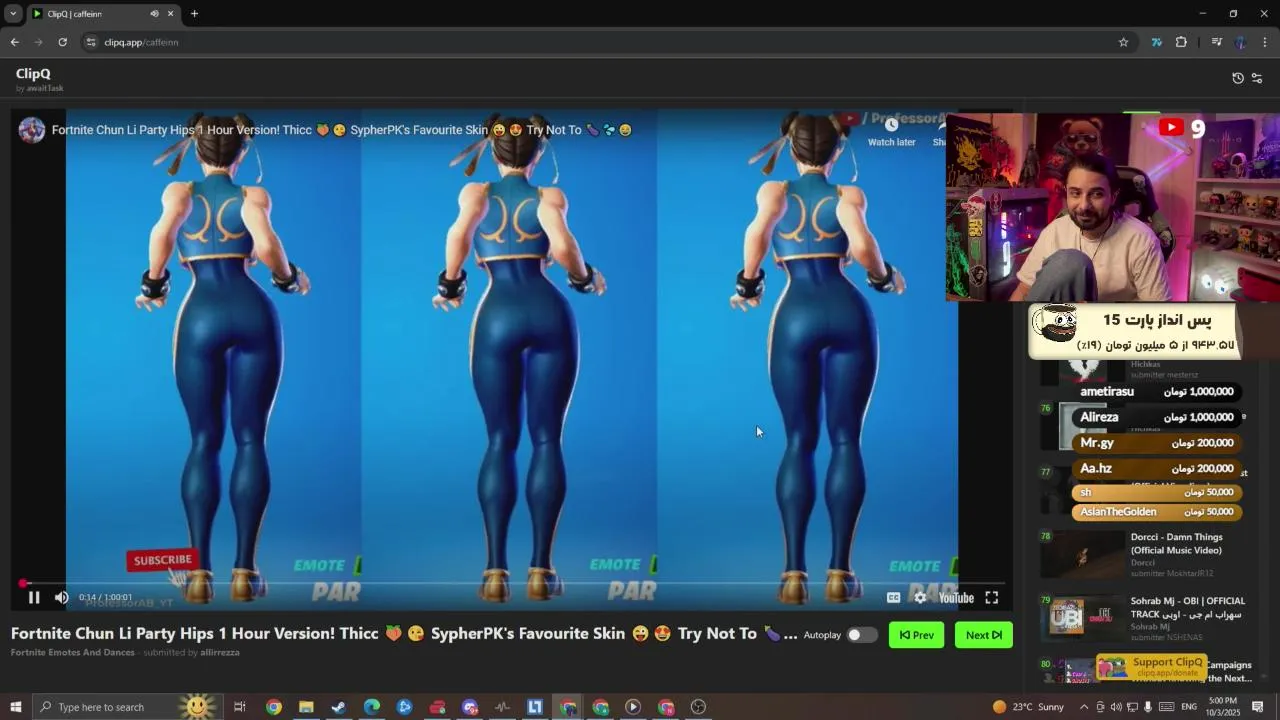Open clock showing 5:00 PM

click(x=1222, y=707)
